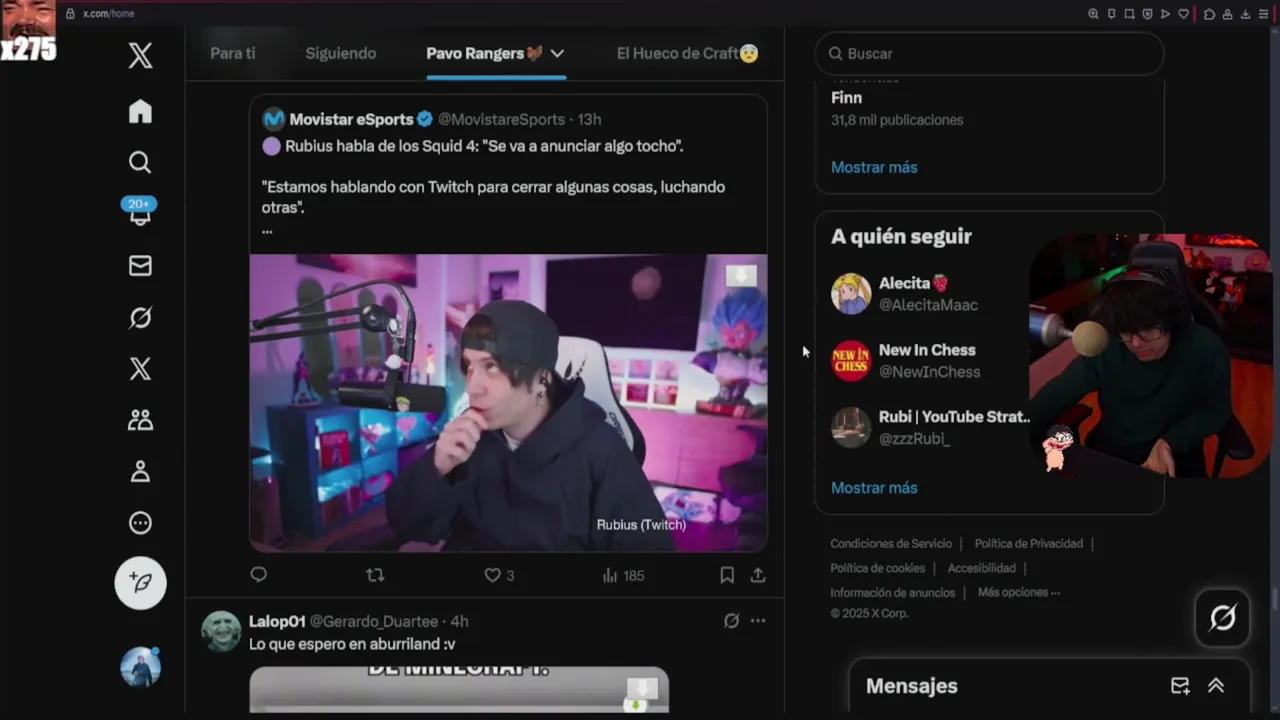The height and width of the screenshot is (720, 1280).
Task: Select the Pavo Rangers tab
Action: (x=484, y=53)
